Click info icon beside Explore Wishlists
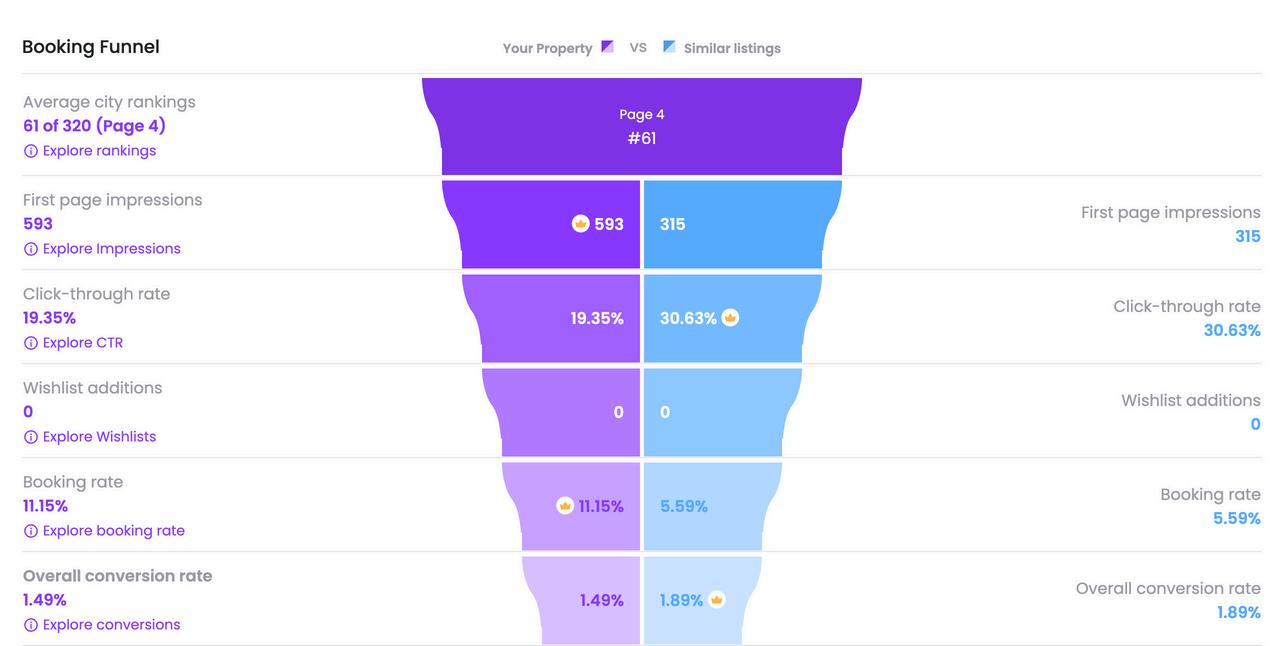This screenshot has width=1286, height=646. point(31,437)
